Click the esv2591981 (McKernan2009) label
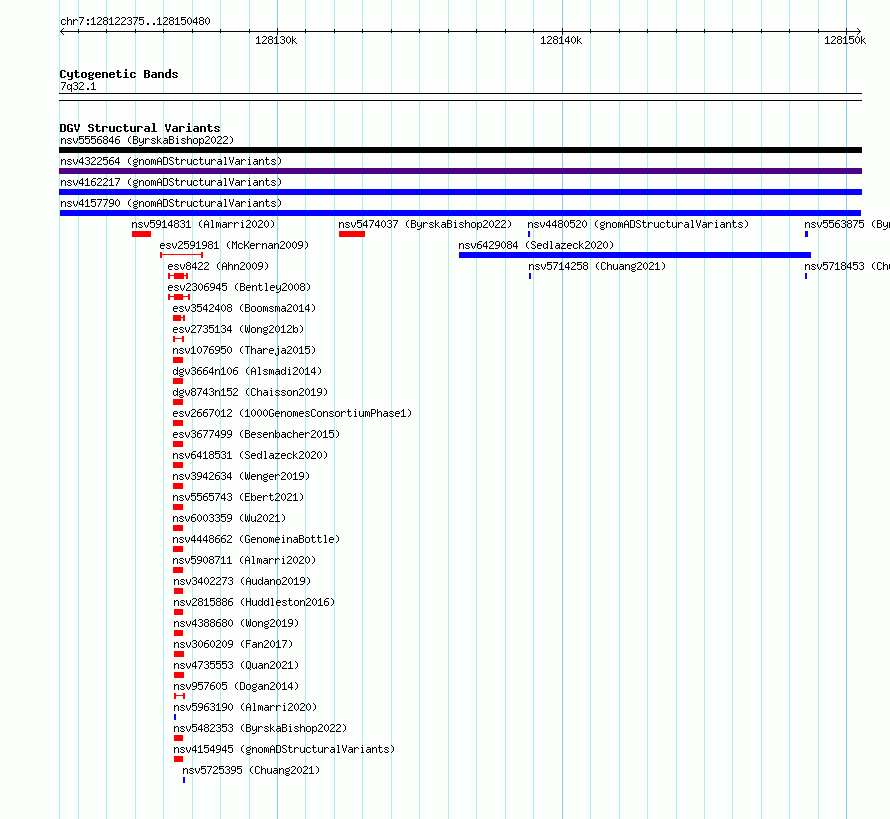Image resolution: width=890 pixels, height=819 pixels. click(234, 245)
